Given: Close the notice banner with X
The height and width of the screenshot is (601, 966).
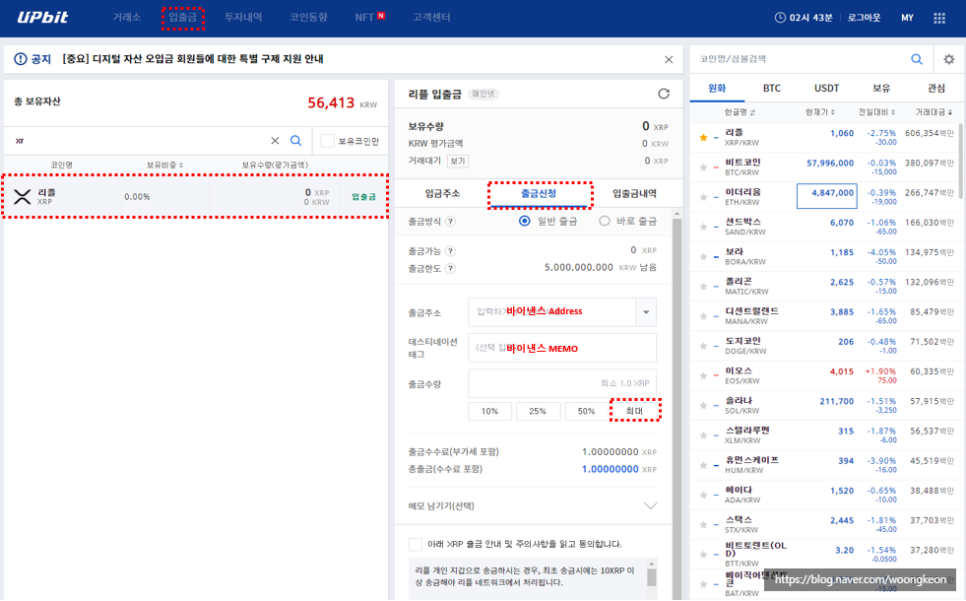Looking at the screenshot, I should pyautogui.click(x=668, y=59).
